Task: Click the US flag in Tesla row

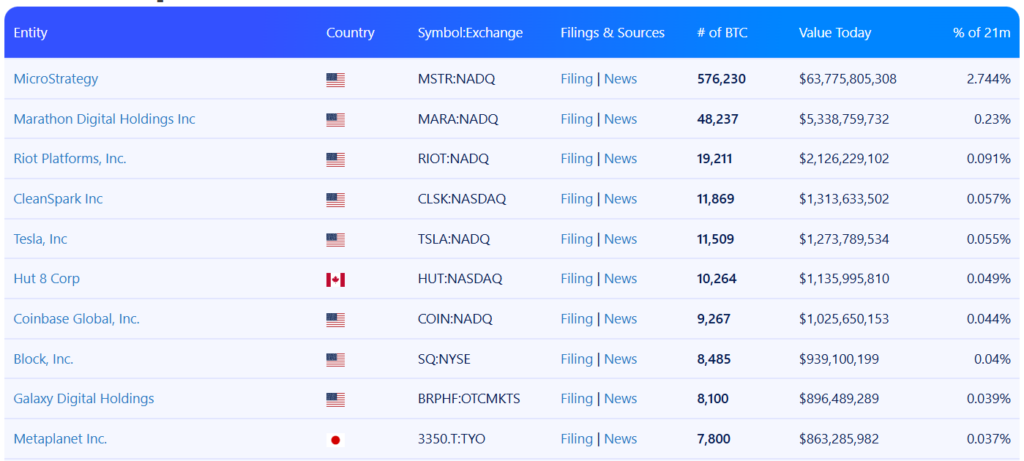Action: click(335, 240)
